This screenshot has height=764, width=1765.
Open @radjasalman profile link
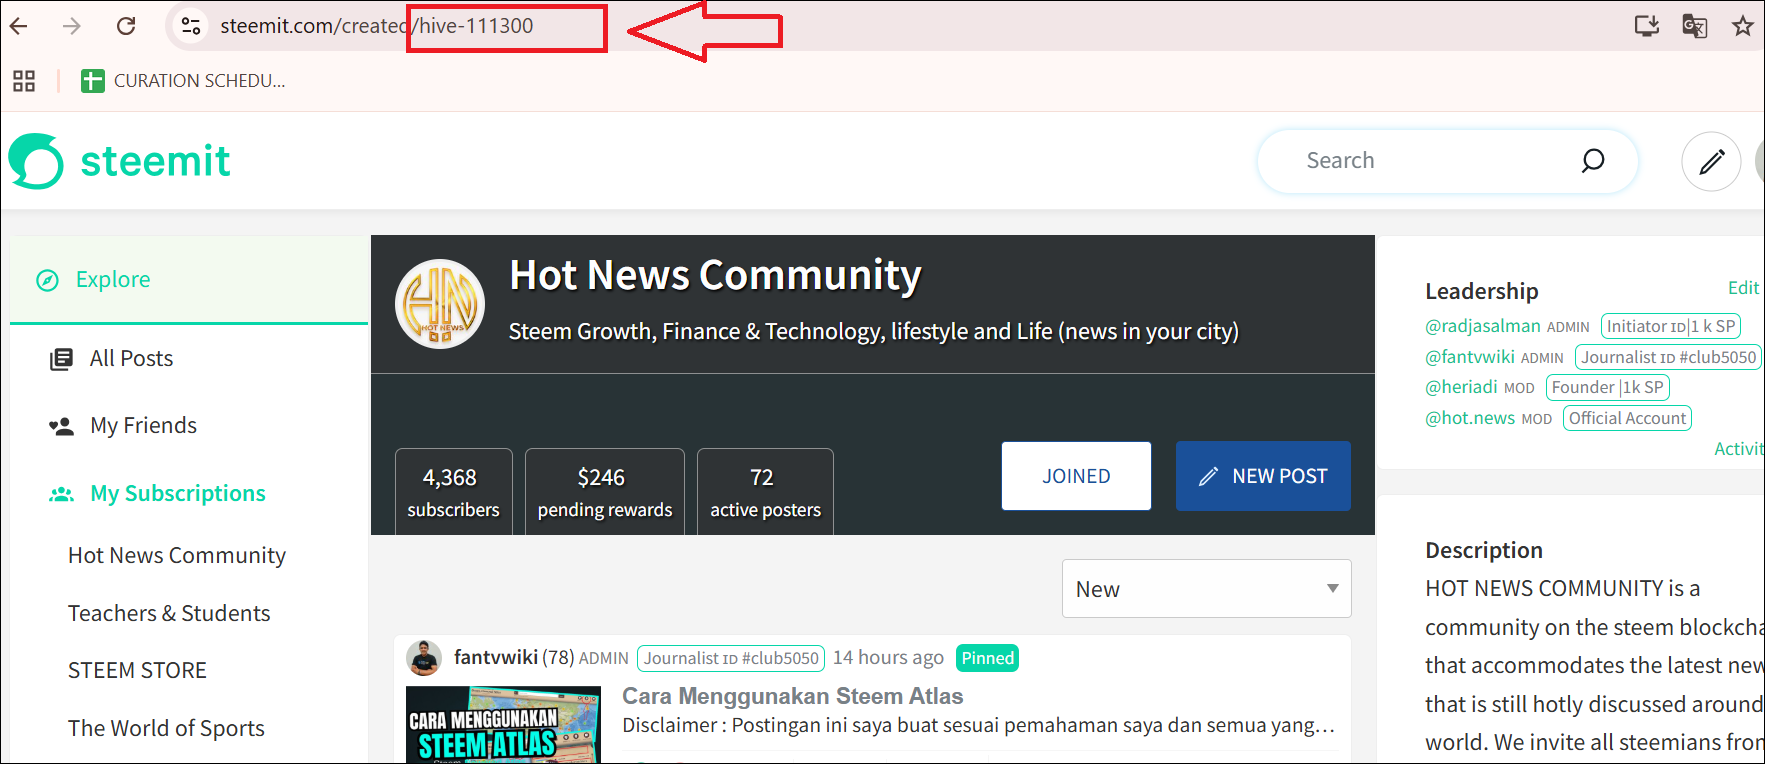[x=1483, y=326]
